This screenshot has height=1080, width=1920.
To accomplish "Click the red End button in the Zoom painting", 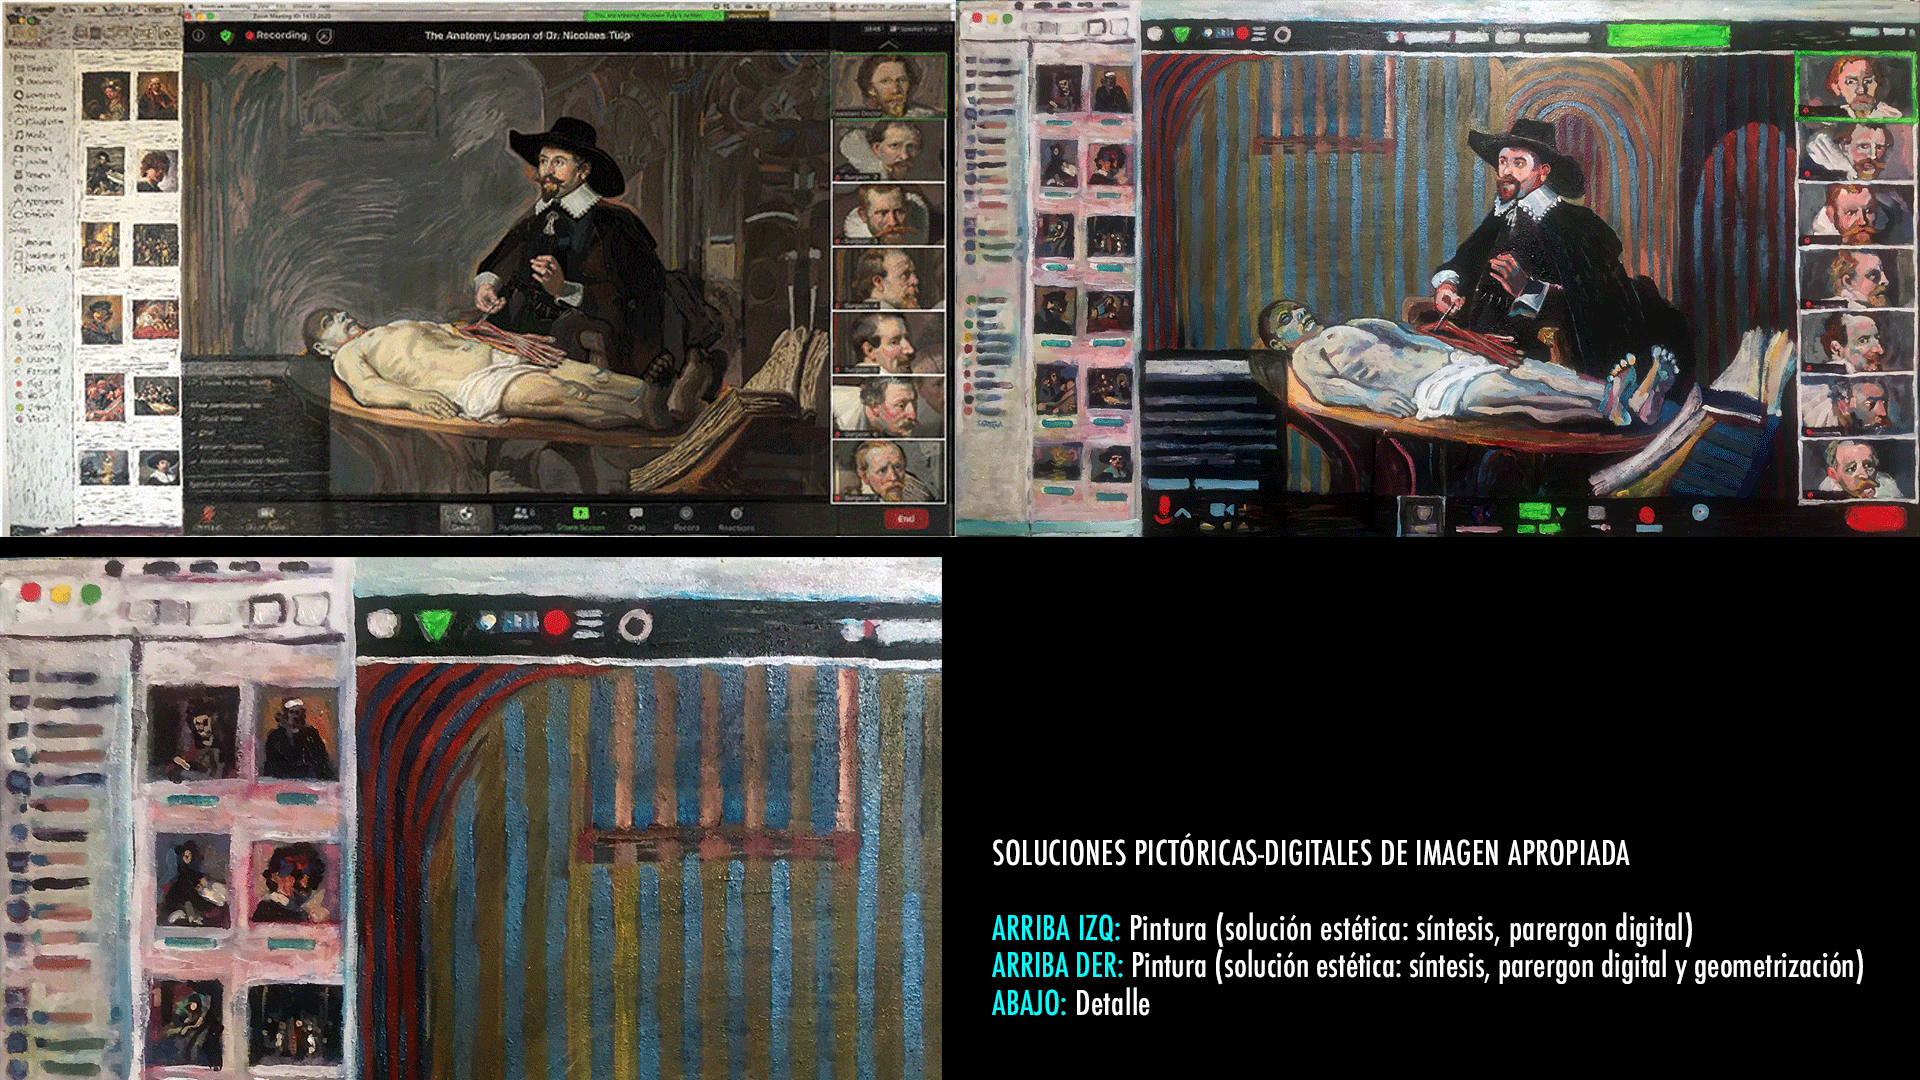I will click(906, 519).
